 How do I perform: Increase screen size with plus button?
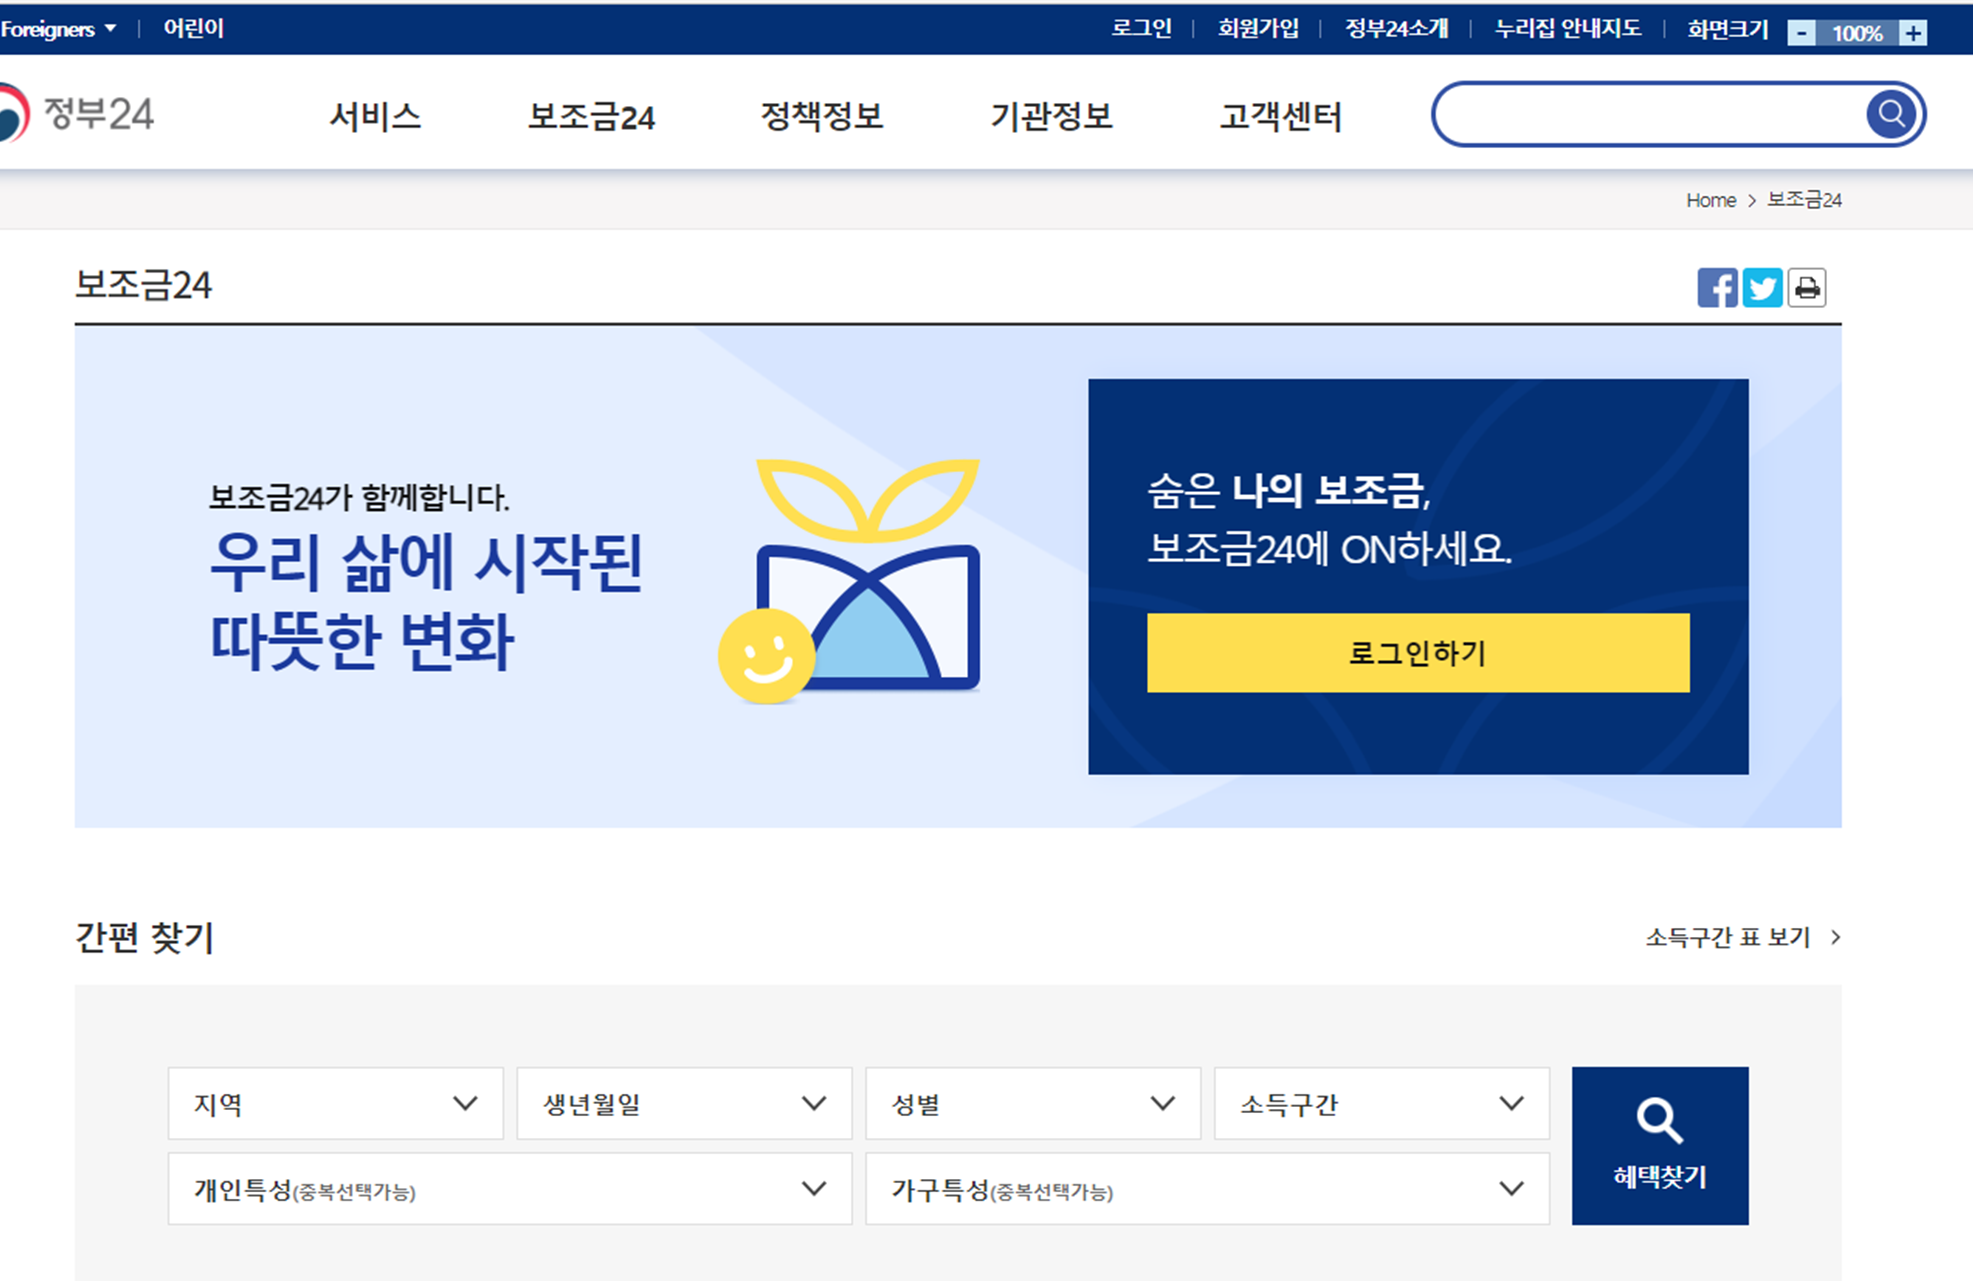click(1912, 33)
